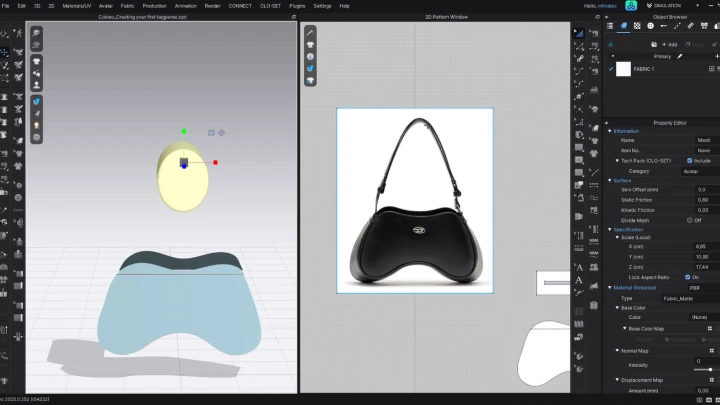Toggle the blue active icon in 2D window toolbar
The image size is (720, 405).
[310, 68]
